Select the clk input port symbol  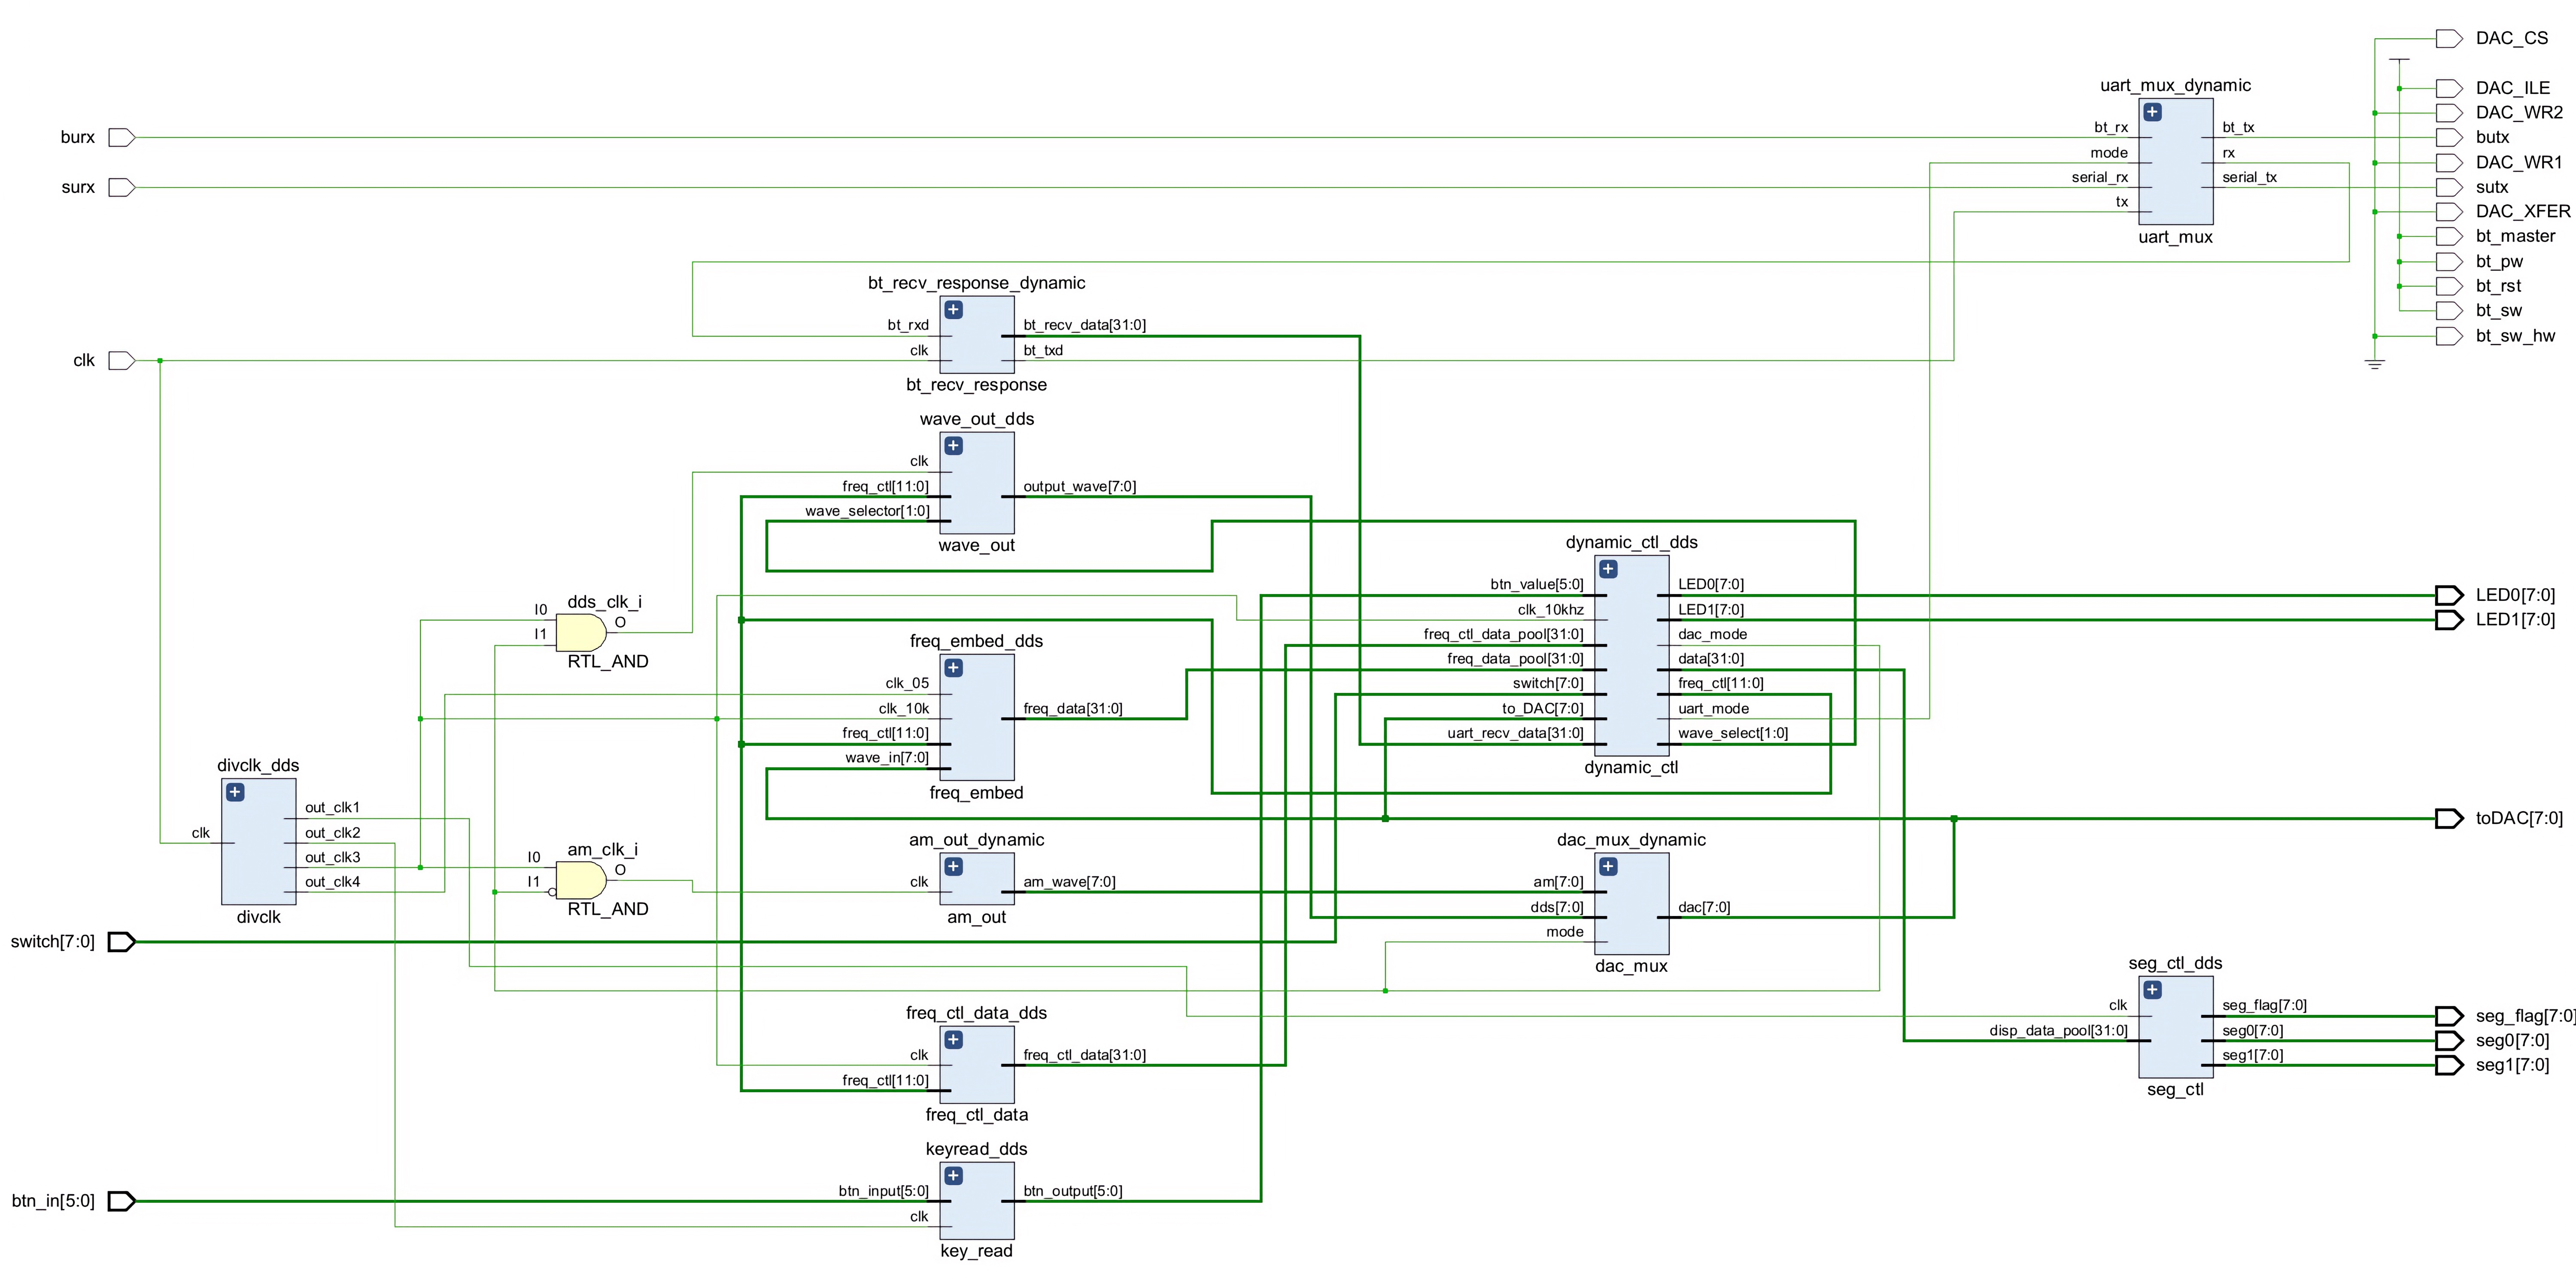(x=121, y=360)
